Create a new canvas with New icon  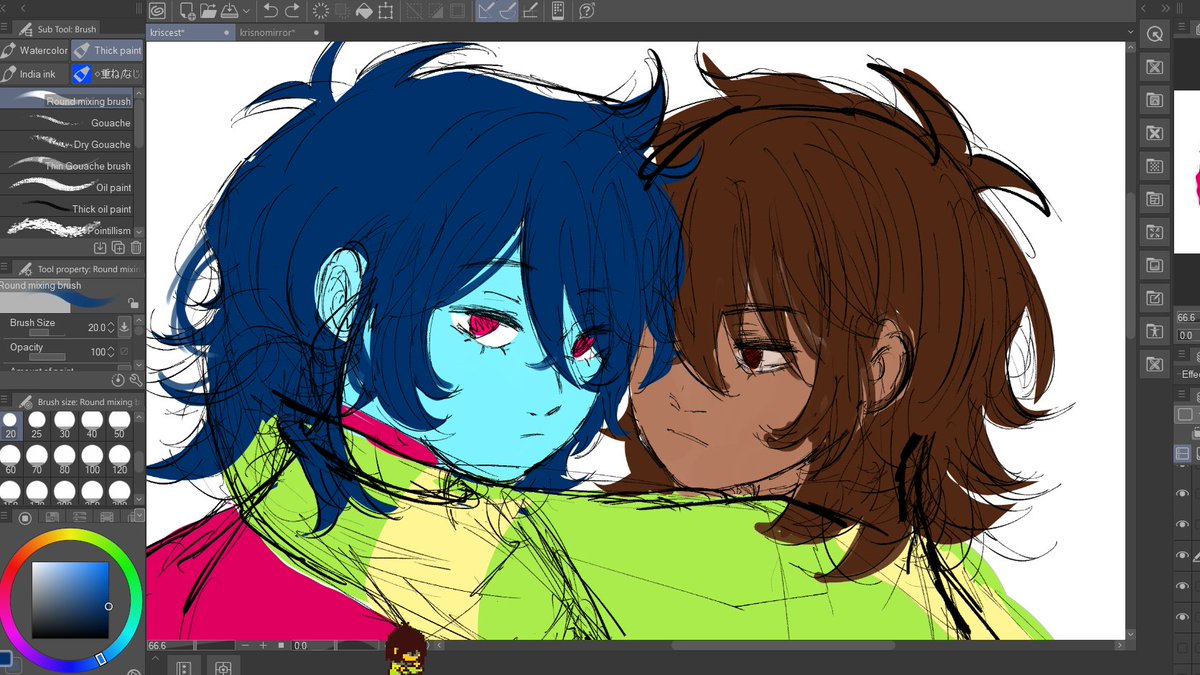click(186, 11)
